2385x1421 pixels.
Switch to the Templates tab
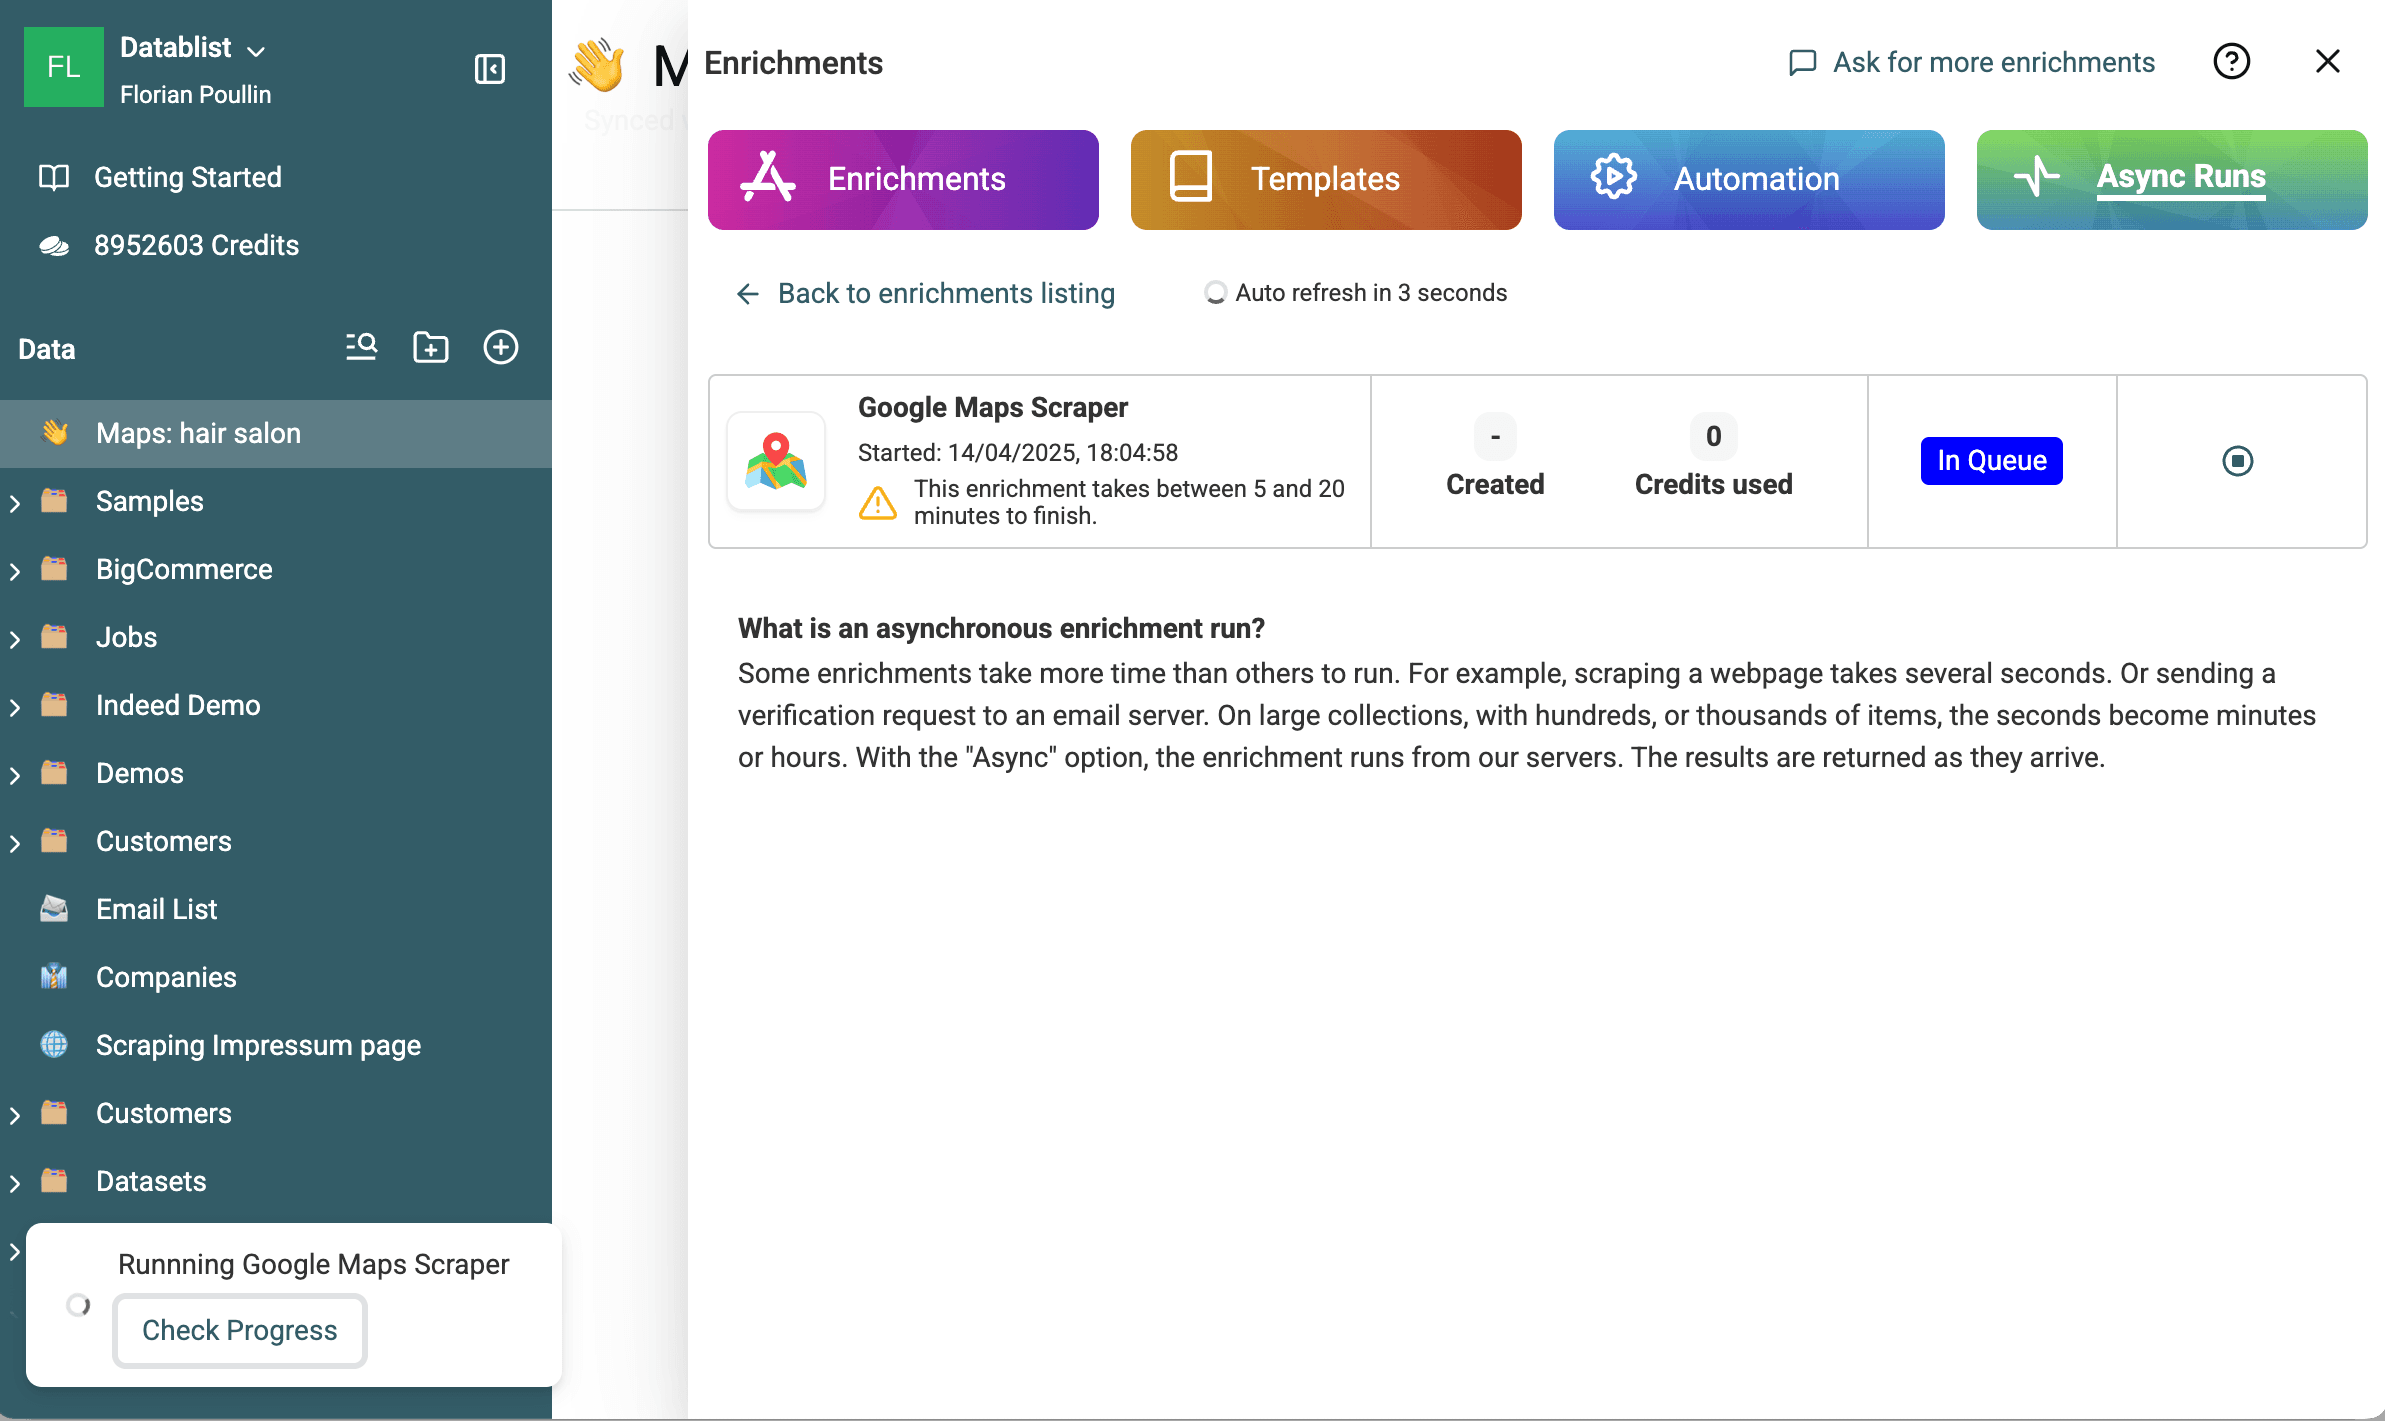(1326, 180)
